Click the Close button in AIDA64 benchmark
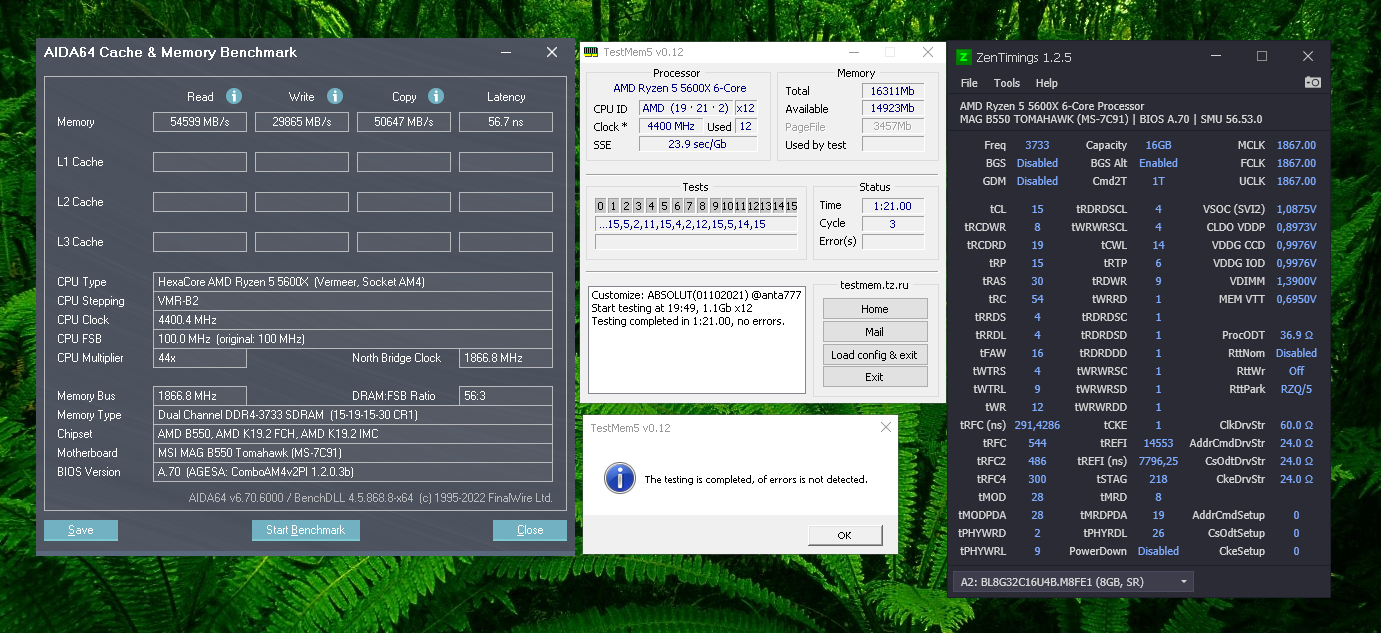 click(530, 530)
